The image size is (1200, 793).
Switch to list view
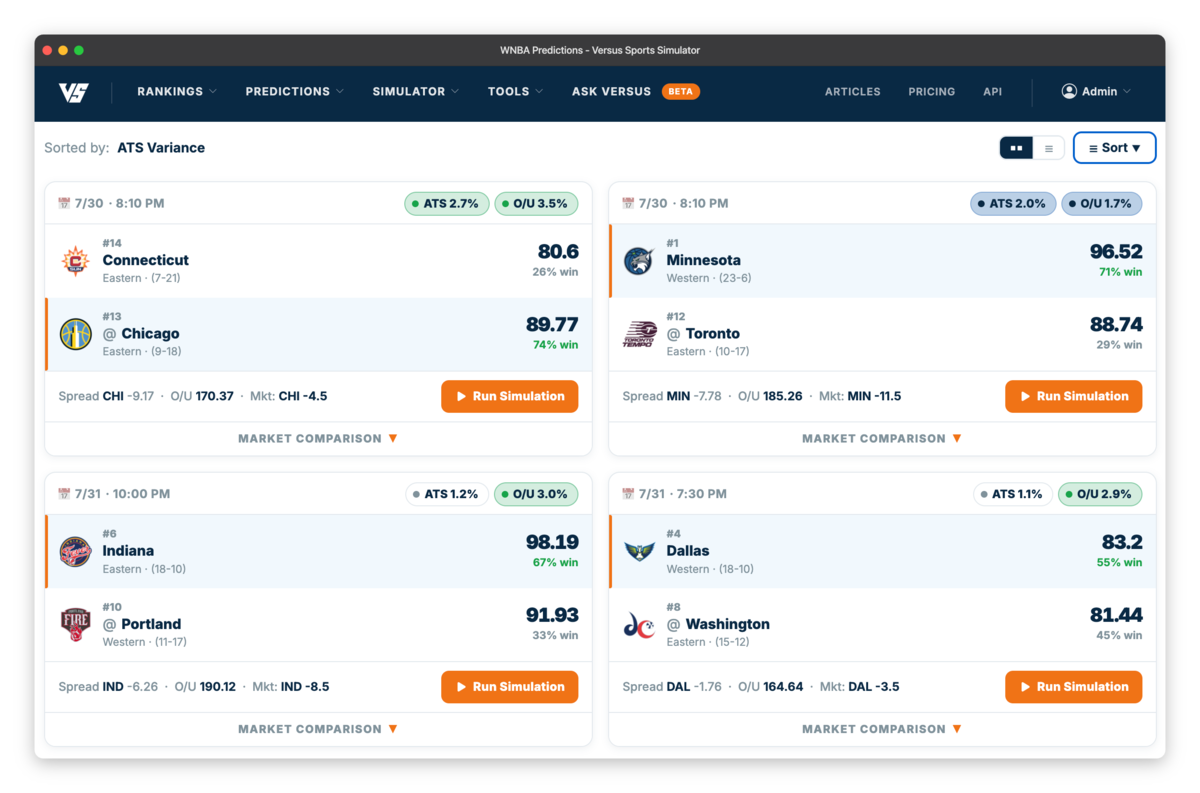coord(1048,148)
